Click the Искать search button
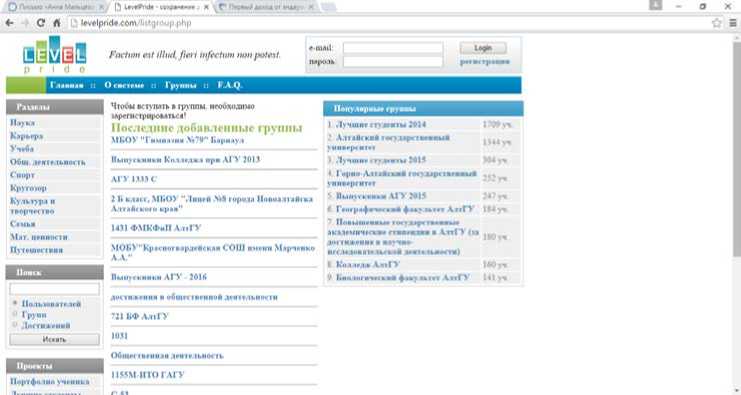Image resolution: width=741 pixels, height=395 pixels. [x=54, y=339]
